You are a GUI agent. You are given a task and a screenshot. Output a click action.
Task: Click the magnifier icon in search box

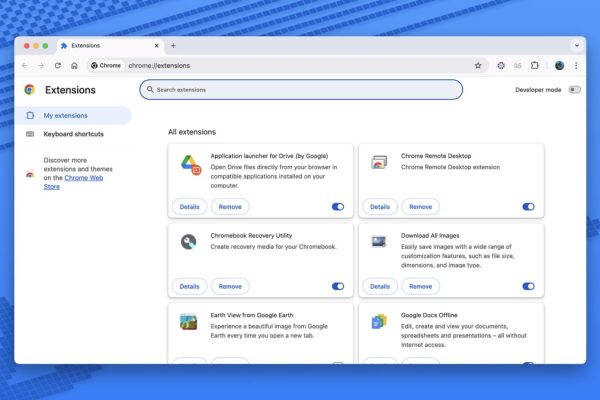tap(150, 89)
